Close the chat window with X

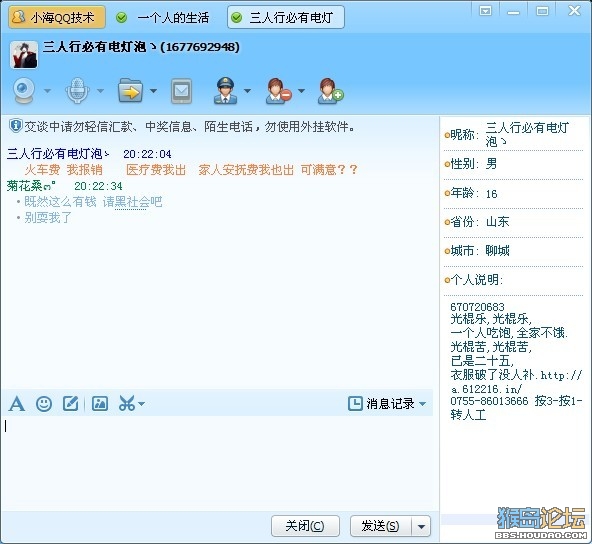click(x=574, y=11)
